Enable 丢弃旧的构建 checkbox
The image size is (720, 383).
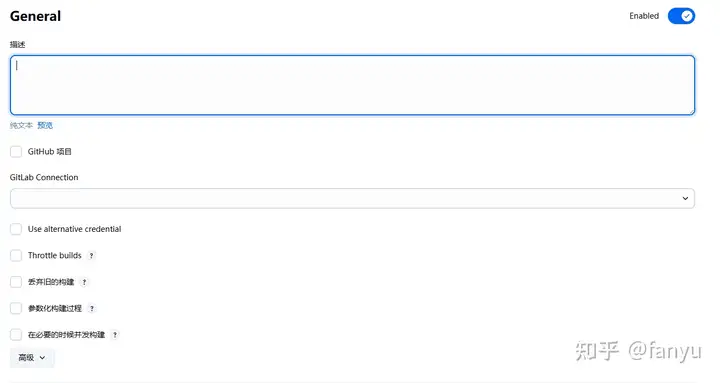pos(16,282)
